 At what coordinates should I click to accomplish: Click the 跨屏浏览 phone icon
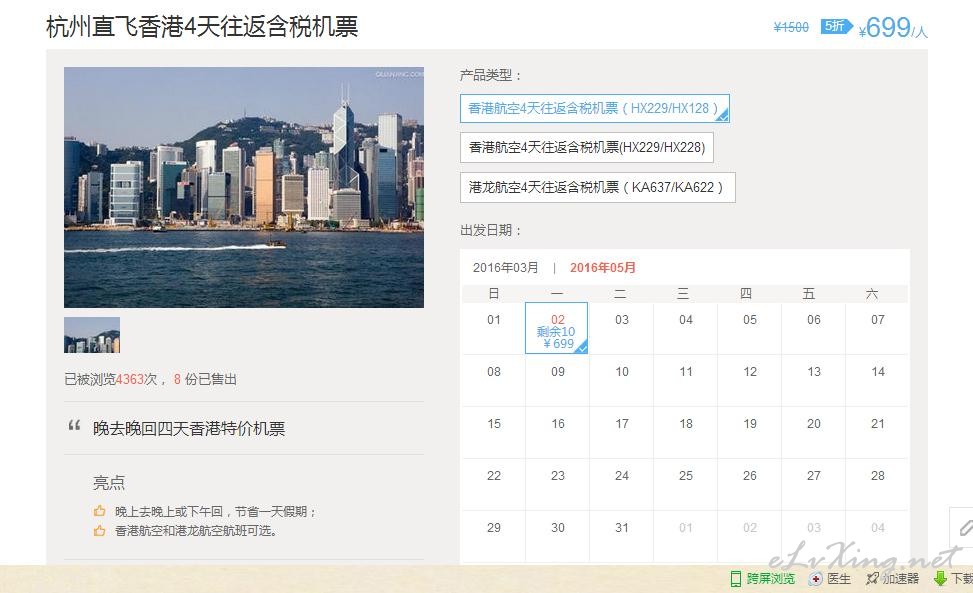(x=736, y=579)
